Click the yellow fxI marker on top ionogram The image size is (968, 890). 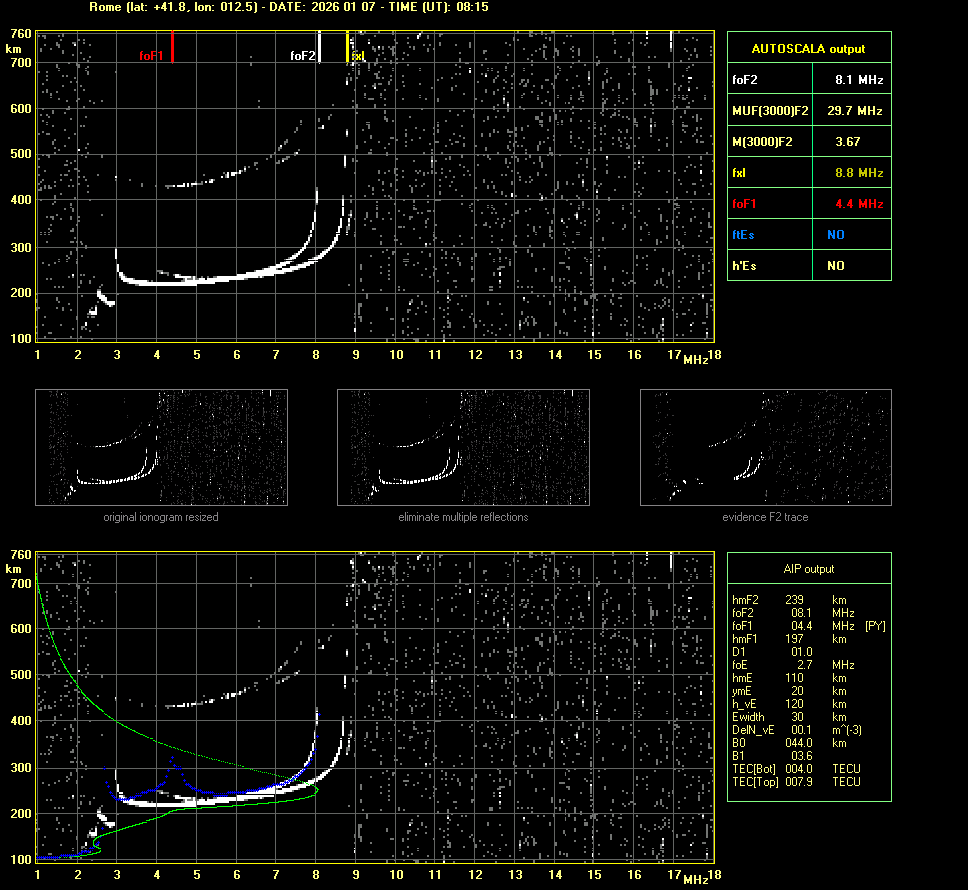tap(347, 46)
